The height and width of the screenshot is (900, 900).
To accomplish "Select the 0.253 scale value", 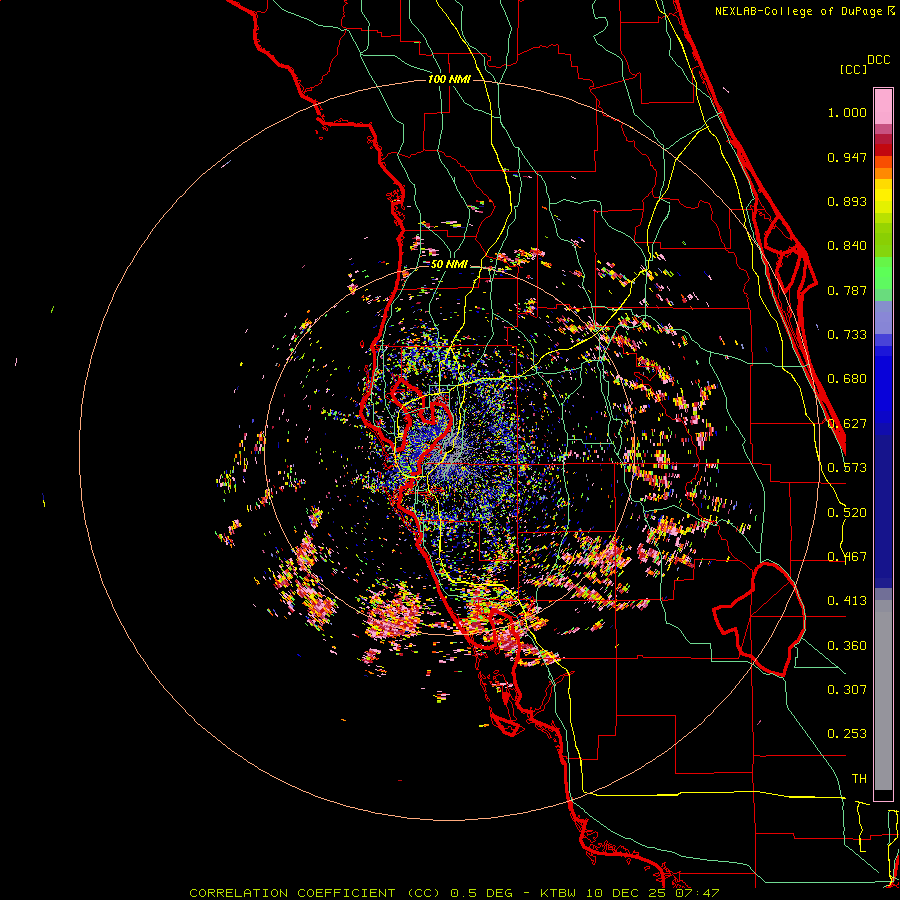I will pos(847,734).
